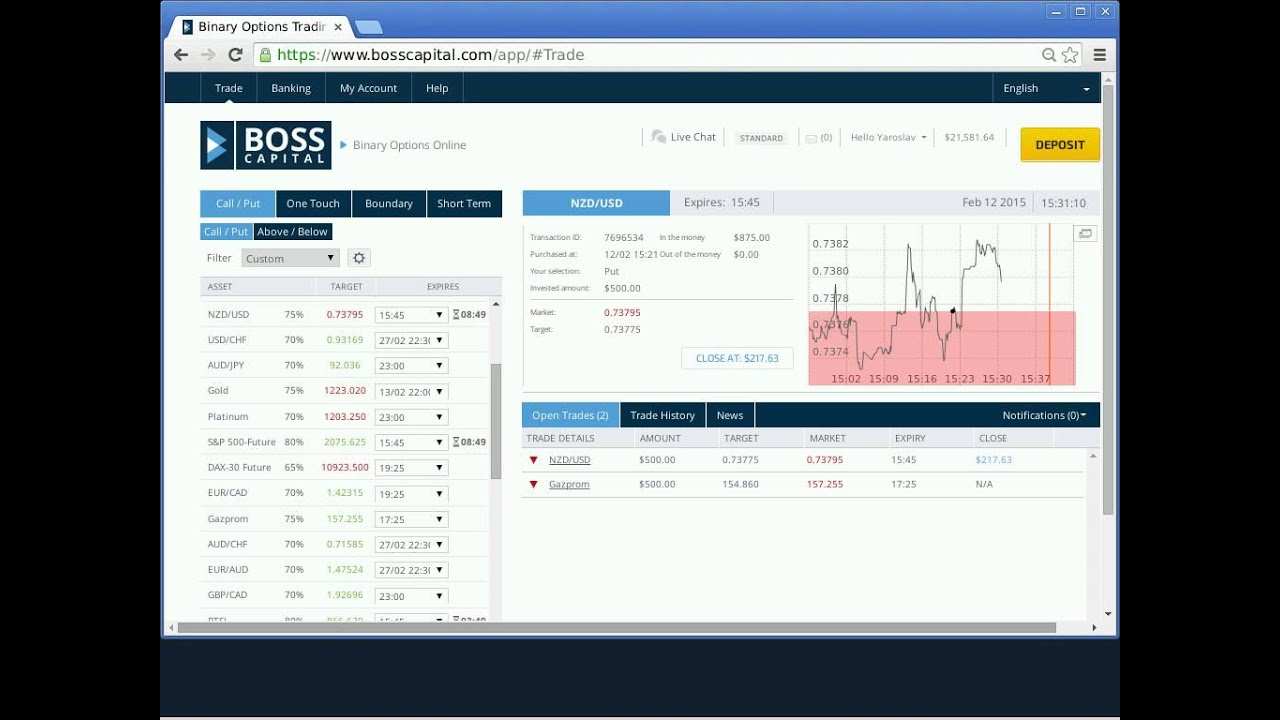
Task: Open the Chrome hamburger menu
Action: coord(1099,55)
